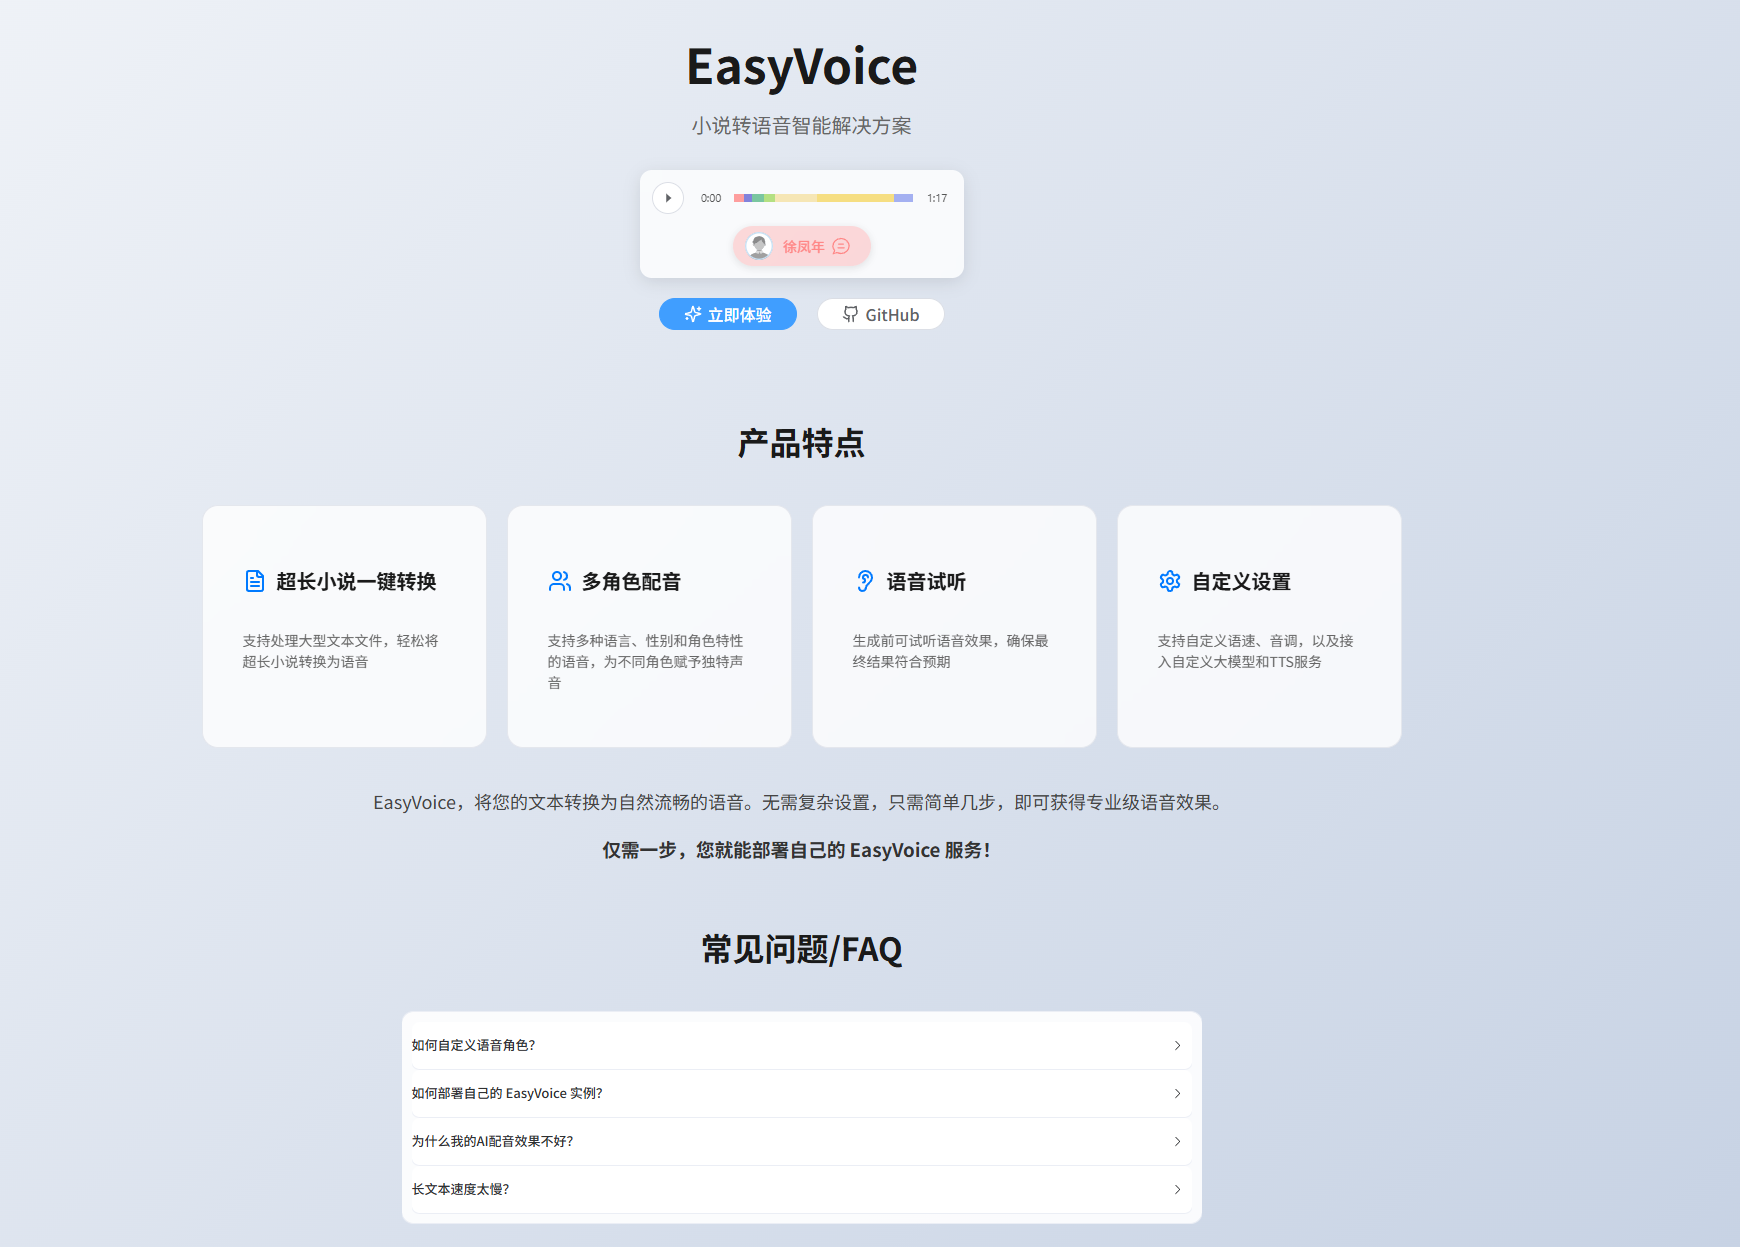Click the 产品特点 section heading
The height and width of the screenshot is (1247, 1740).
click(x=802, y=443)
